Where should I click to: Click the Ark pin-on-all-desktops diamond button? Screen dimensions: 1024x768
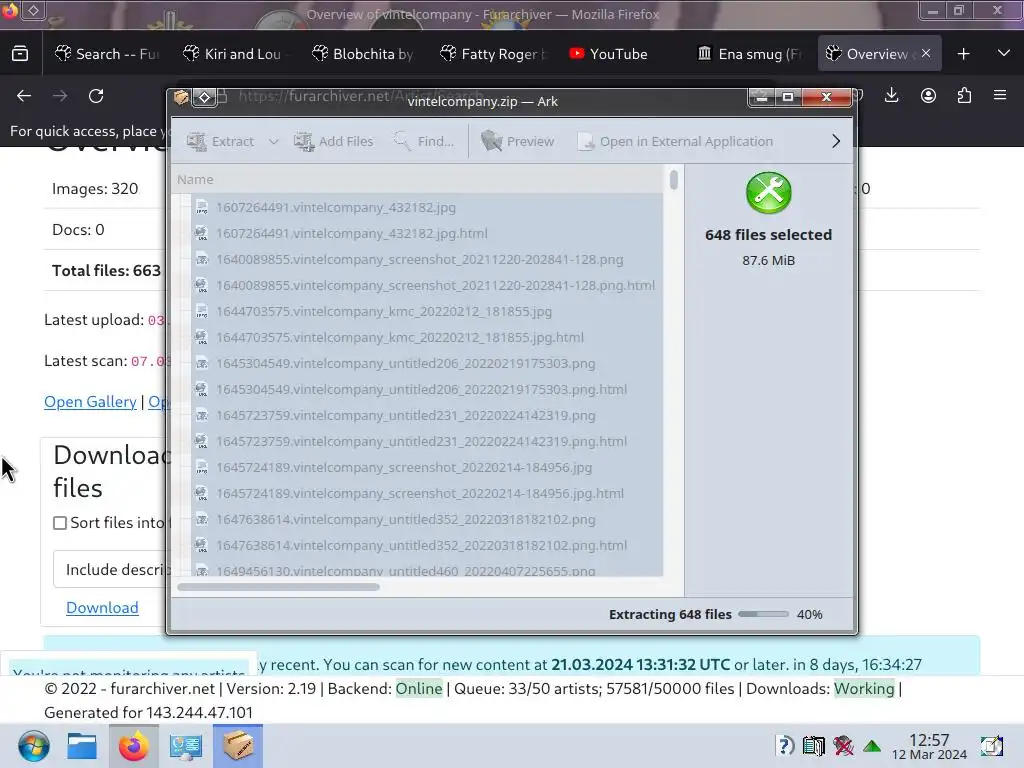pos(204,97)
